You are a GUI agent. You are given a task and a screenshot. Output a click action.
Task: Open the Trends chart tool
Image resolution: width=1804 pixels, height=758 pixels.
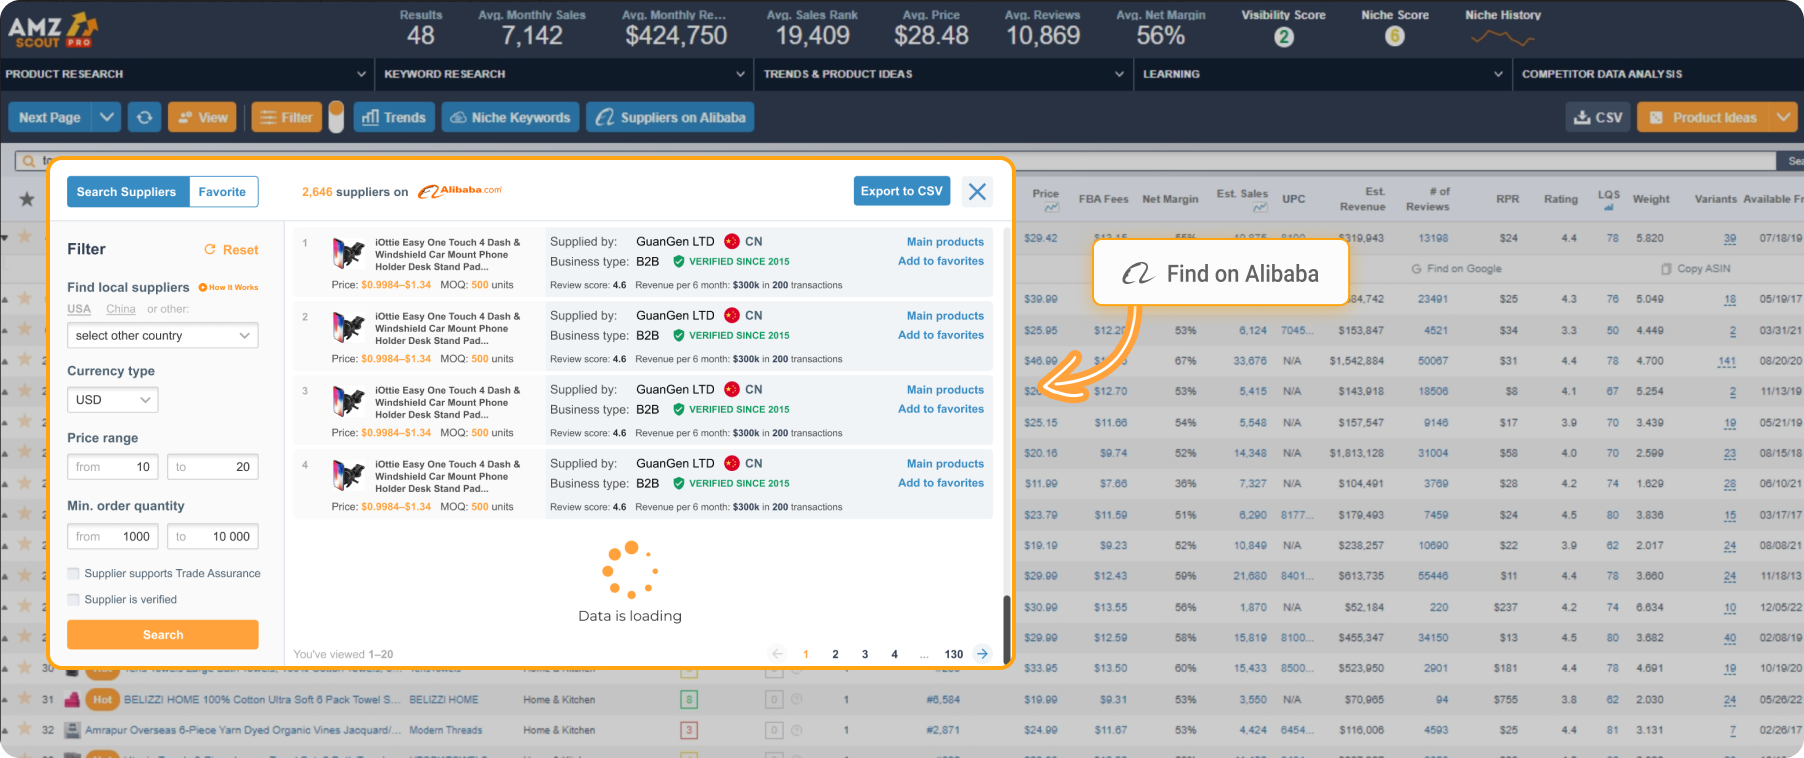click(x=394, y=117)
